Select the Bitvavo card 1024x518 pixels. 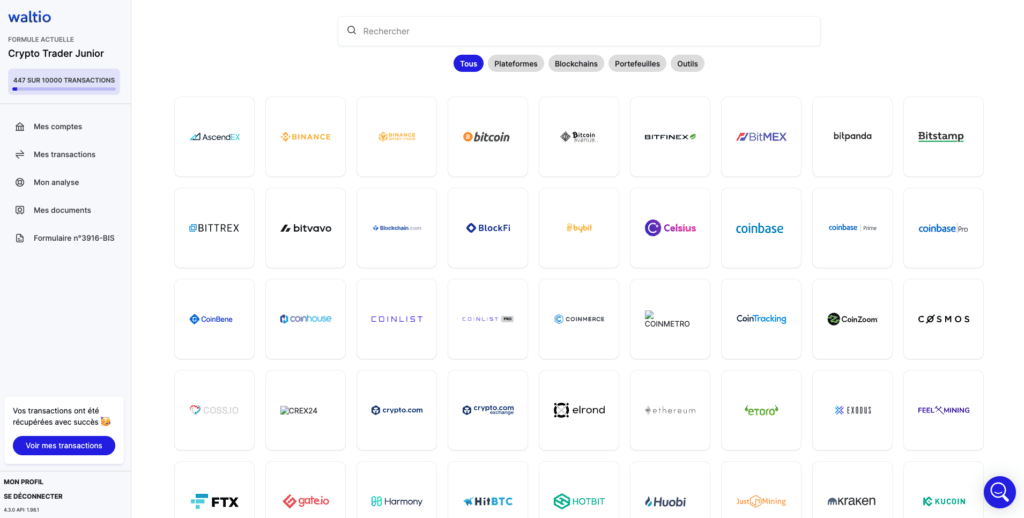[x=305, y=228]
